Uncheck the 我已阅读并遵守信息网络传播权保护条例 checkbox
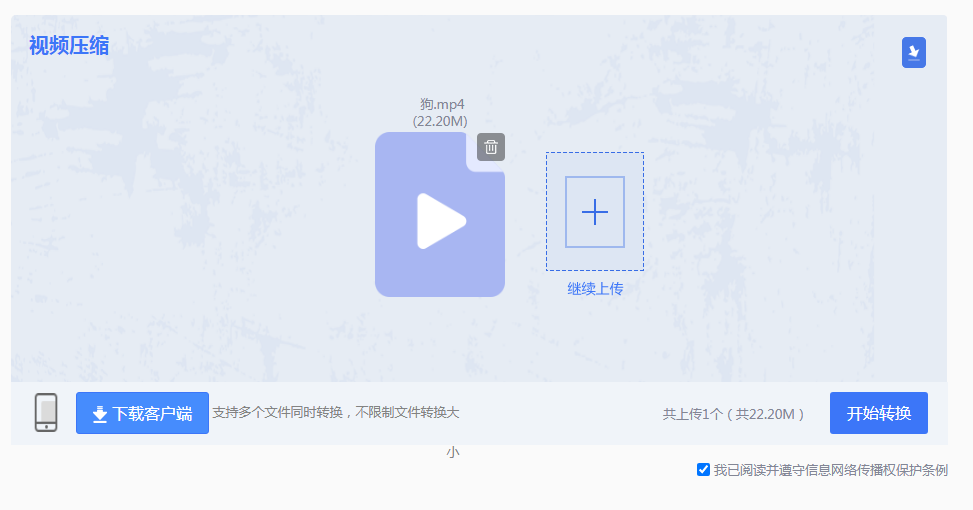 click(x=703, y=470)
